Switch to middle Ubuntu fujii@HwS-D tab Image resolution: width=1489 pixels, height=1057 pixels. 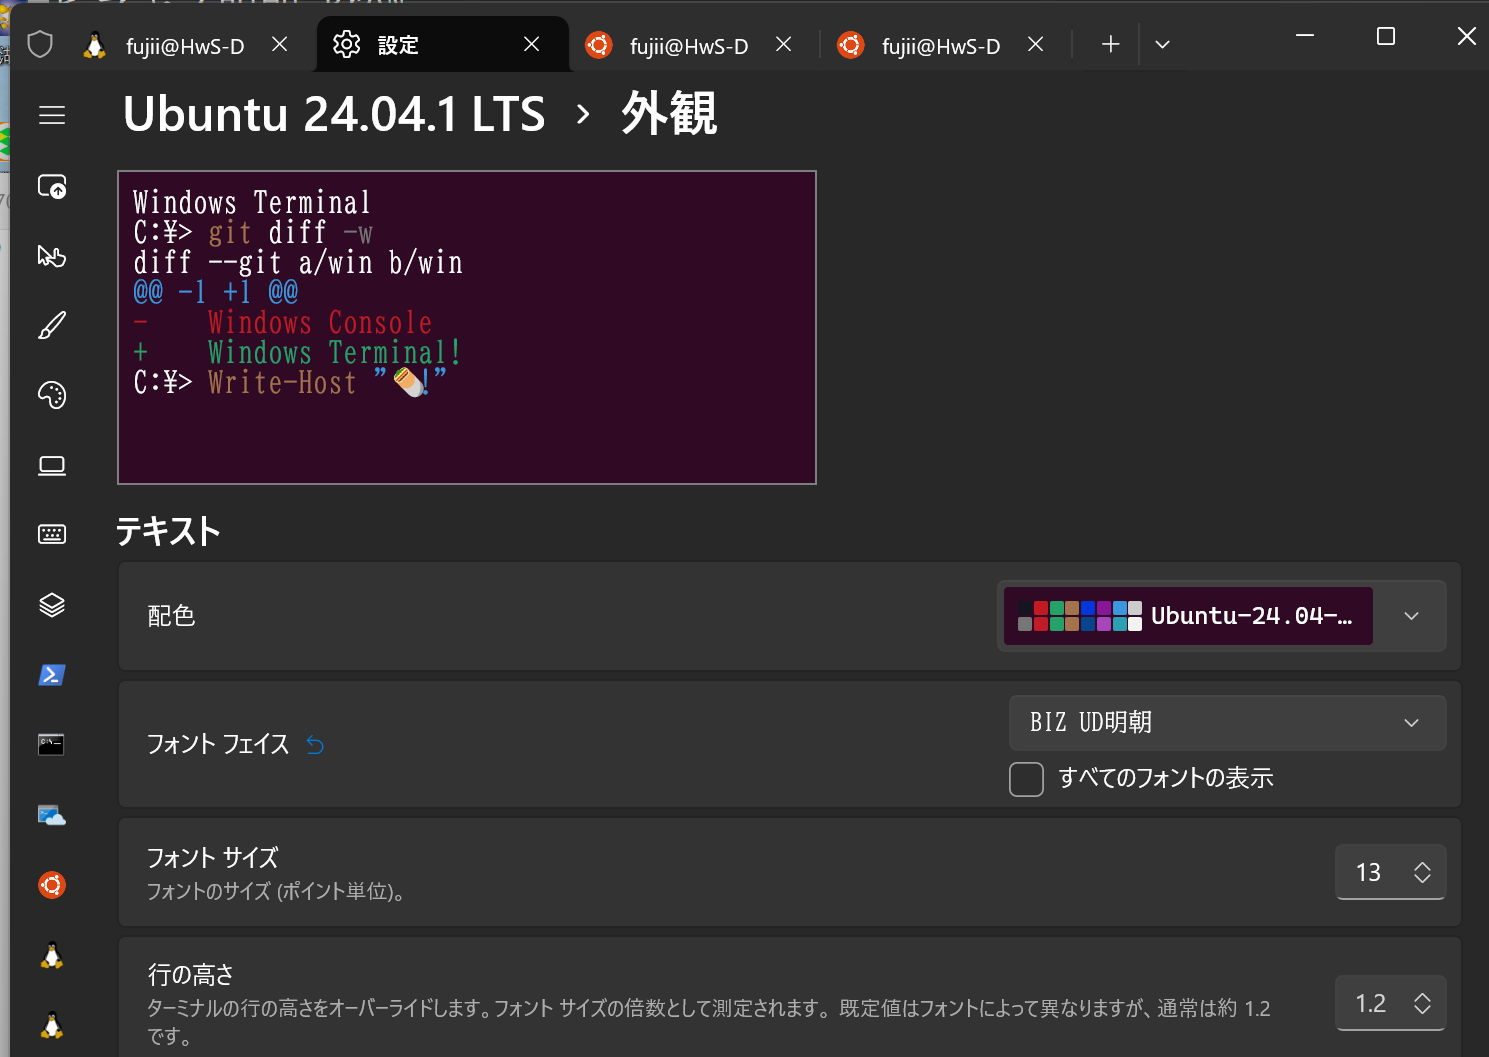coord(689,45)
